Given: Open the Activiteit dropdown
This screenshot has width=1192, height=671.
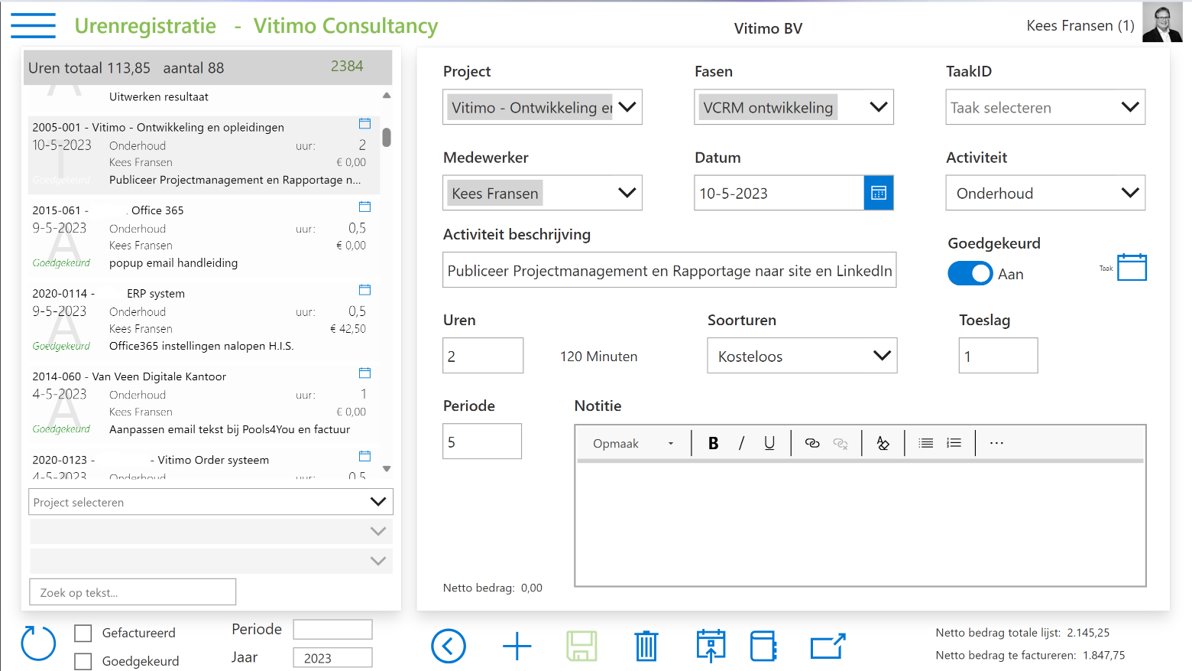Looking at the screenshot, I should 1045,193.
